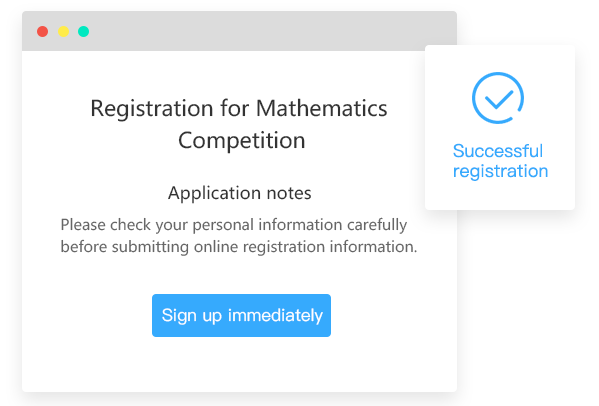Click the green maximize dot

tap(84, 31)
